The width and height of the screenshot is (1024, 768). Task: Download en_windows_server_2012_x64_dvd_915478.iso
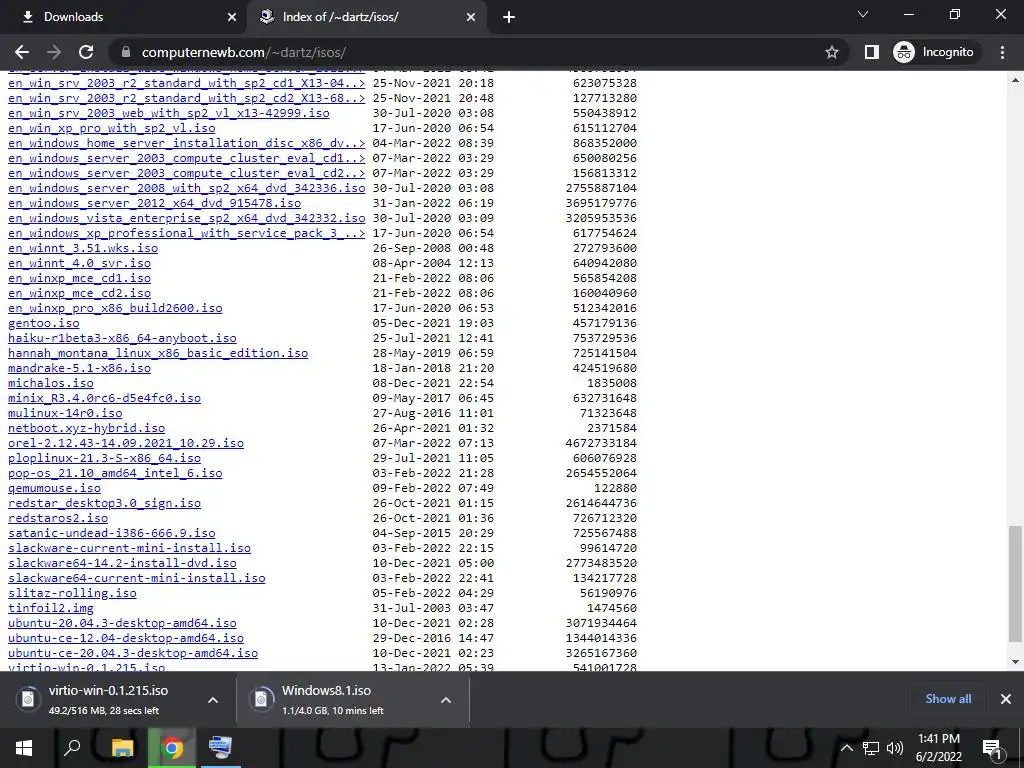(x=155, y=203)
